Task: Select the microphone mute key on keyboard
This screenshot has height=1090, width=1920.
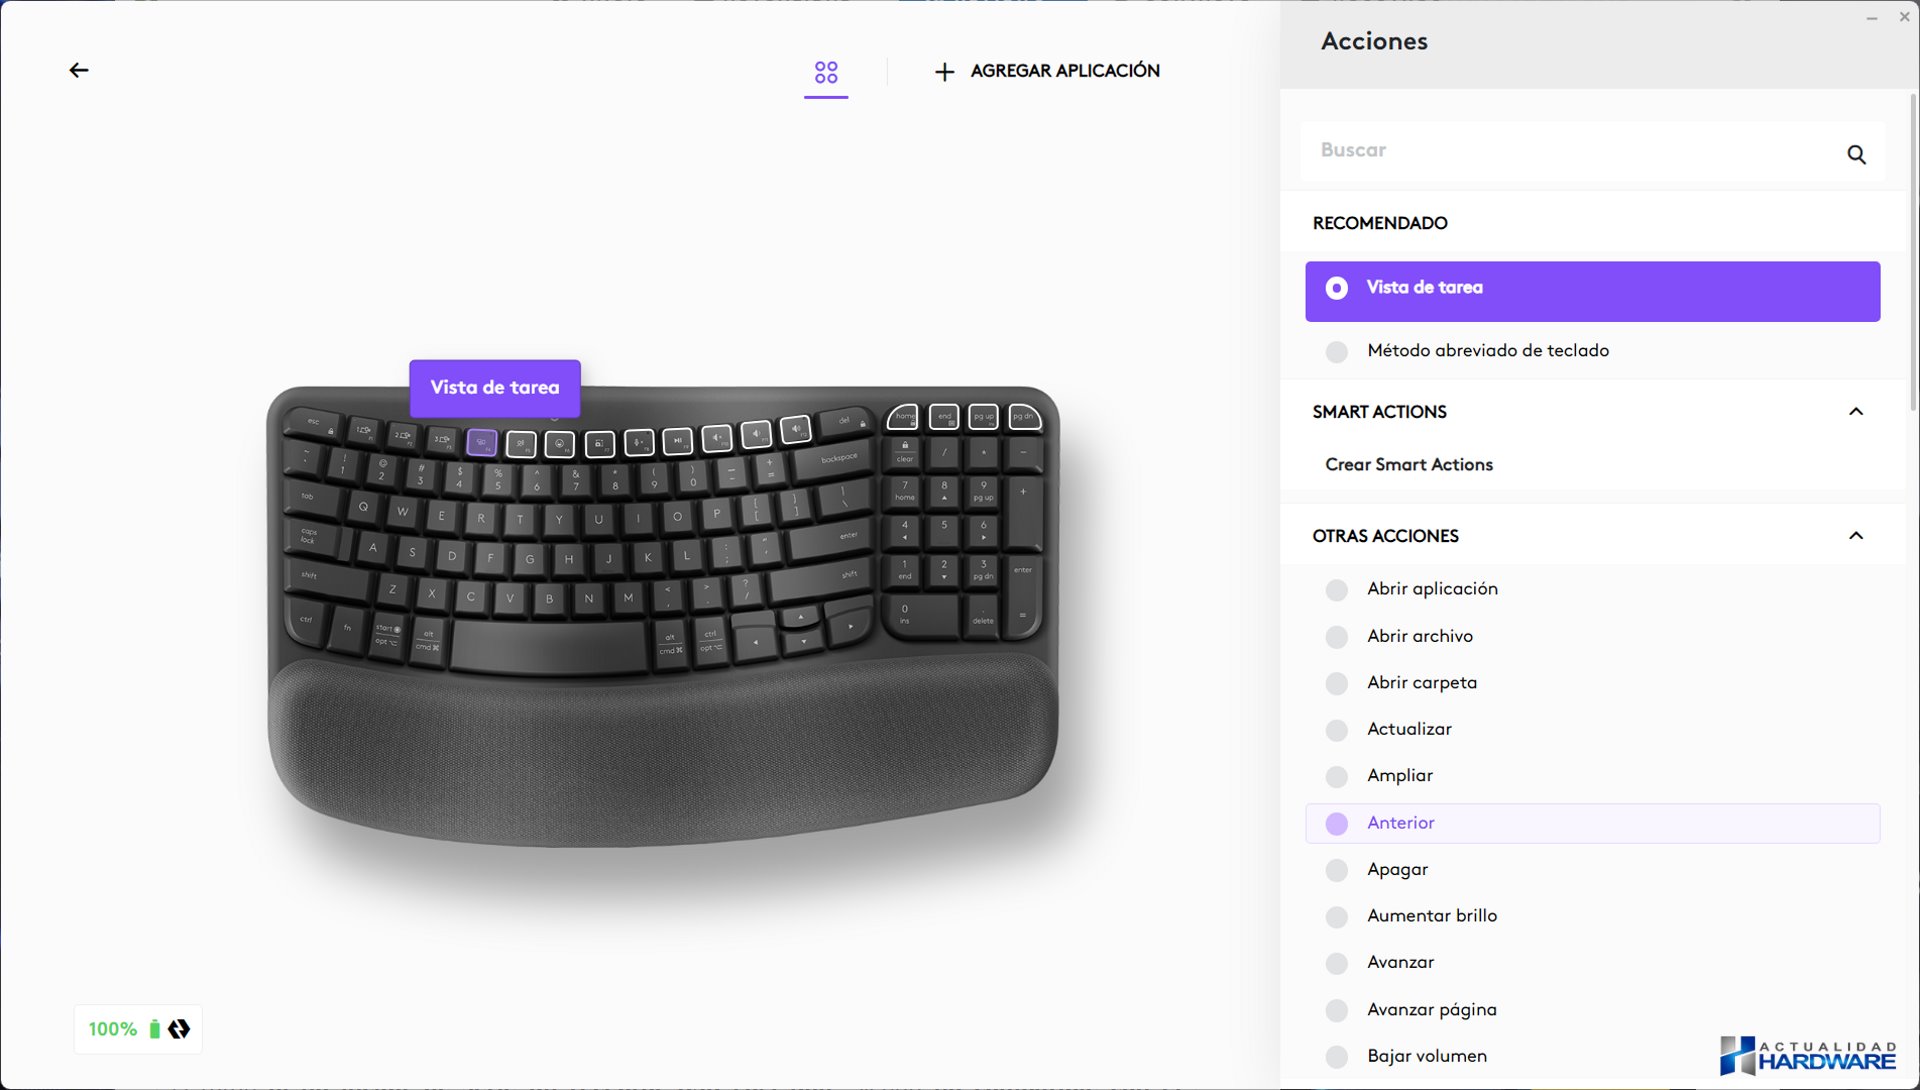Action: [638, 442]
